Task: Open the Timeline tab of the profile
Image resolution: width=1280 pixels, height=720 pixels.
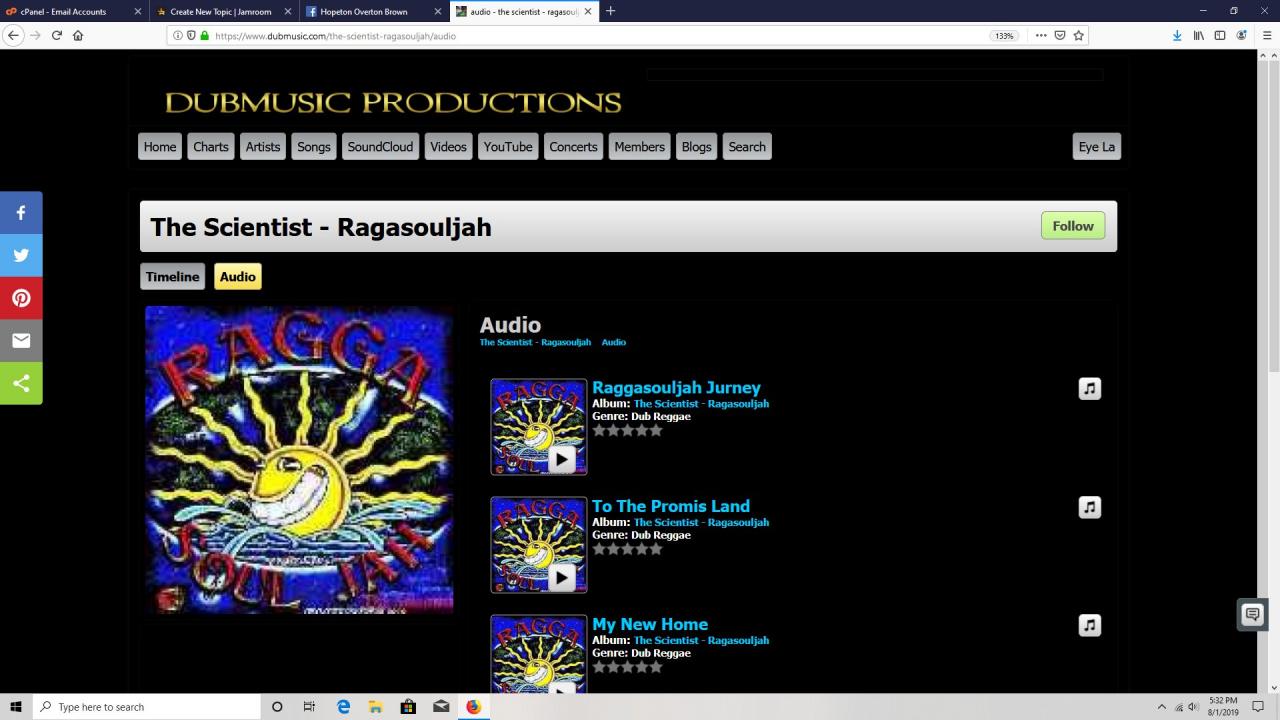Action: (x=173, y=277)
